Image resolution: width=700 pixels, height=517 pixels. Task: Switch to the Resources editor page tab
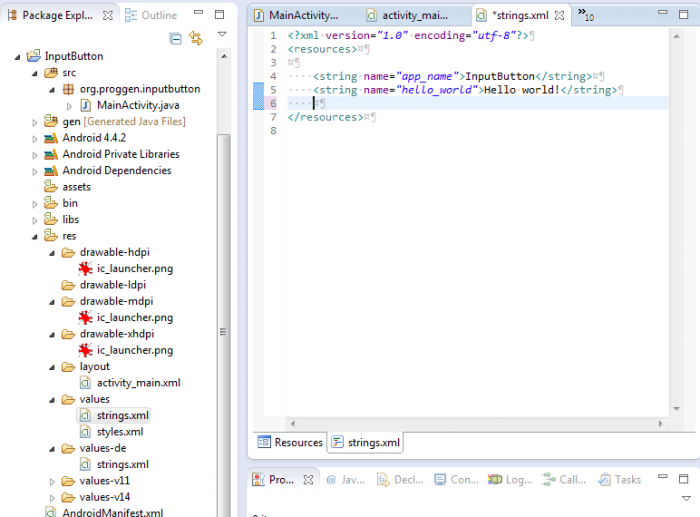coord(291,442)
